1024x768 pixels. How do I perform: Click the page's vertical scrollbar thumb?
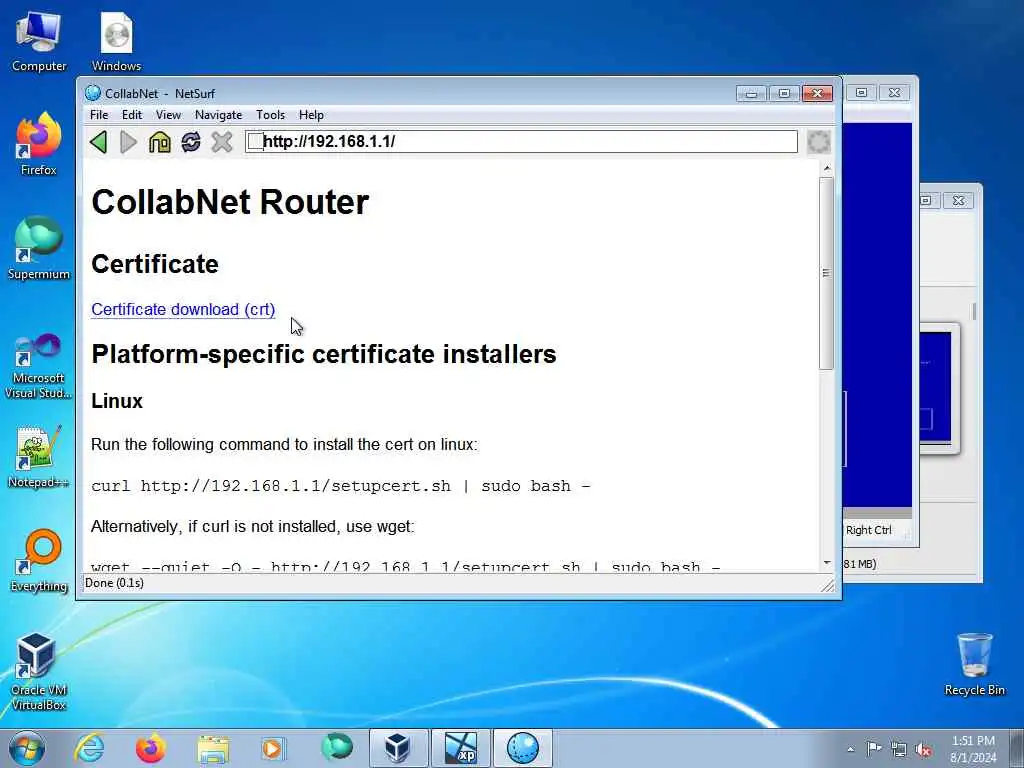pyautogui.click(x=826, y=273)
